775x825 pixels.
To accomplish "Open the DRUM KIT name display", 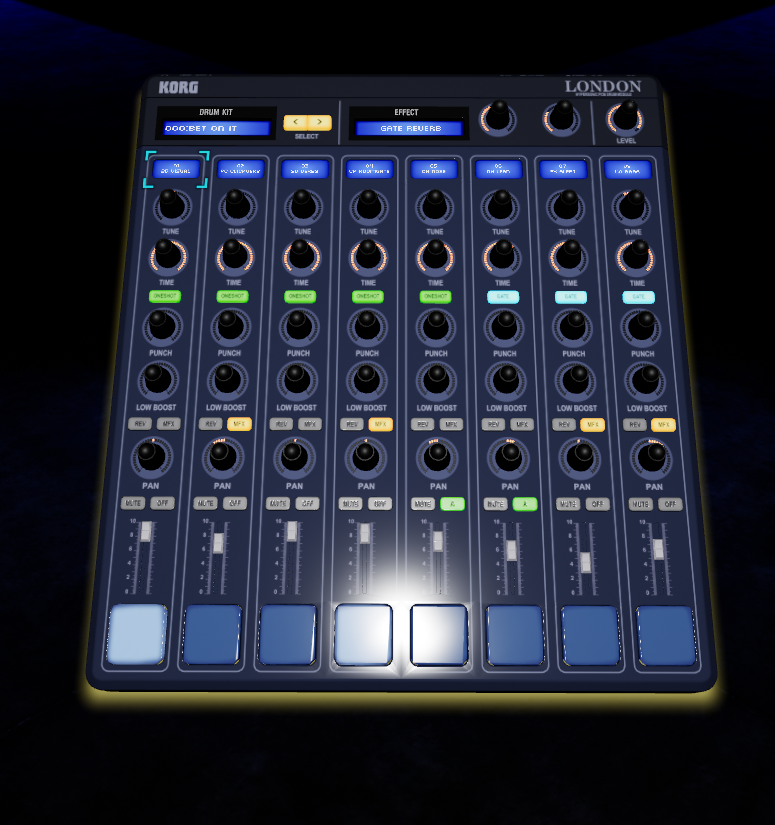I will 217,129.
